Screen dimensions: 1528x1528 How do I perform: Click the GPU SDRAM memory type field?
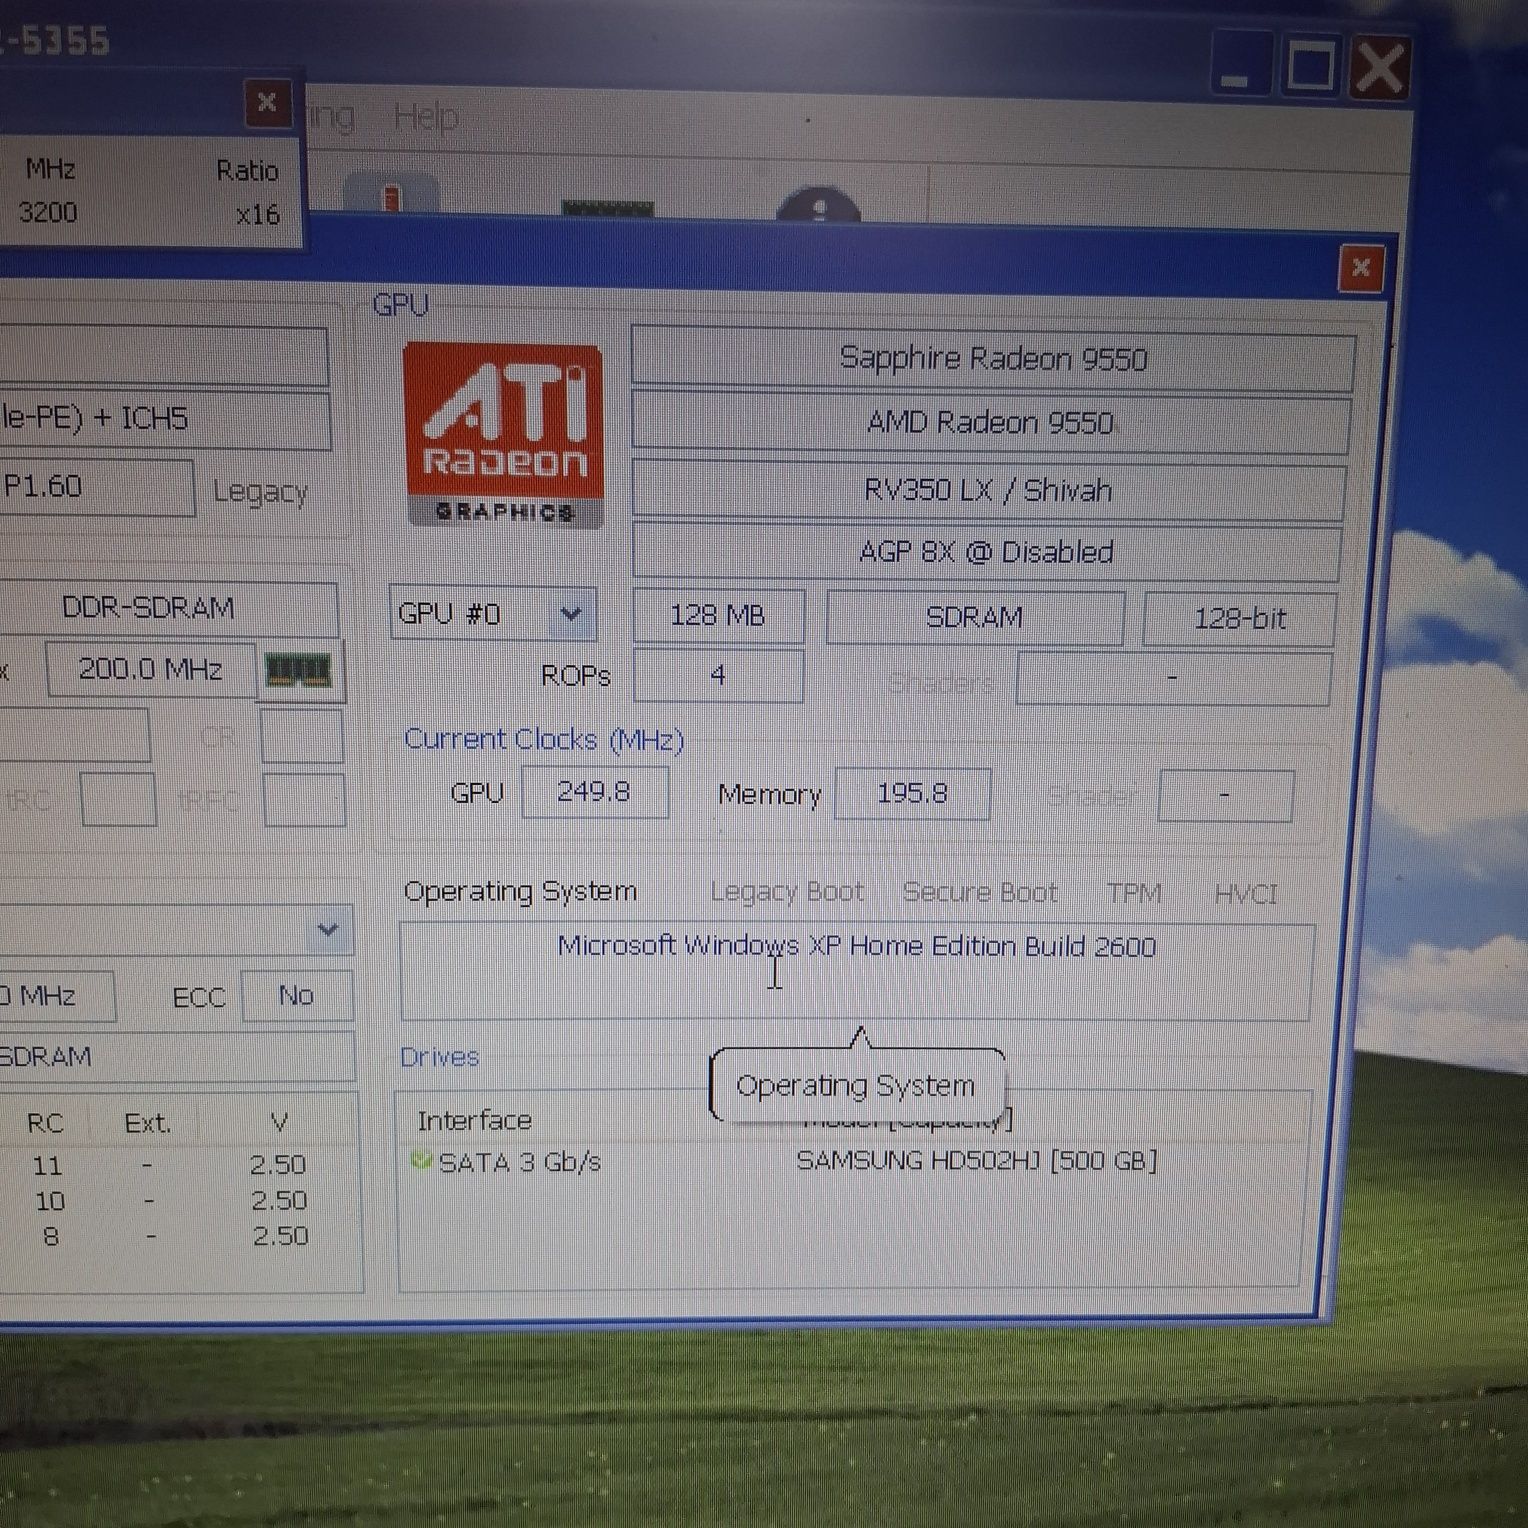[x=975, y=617]
